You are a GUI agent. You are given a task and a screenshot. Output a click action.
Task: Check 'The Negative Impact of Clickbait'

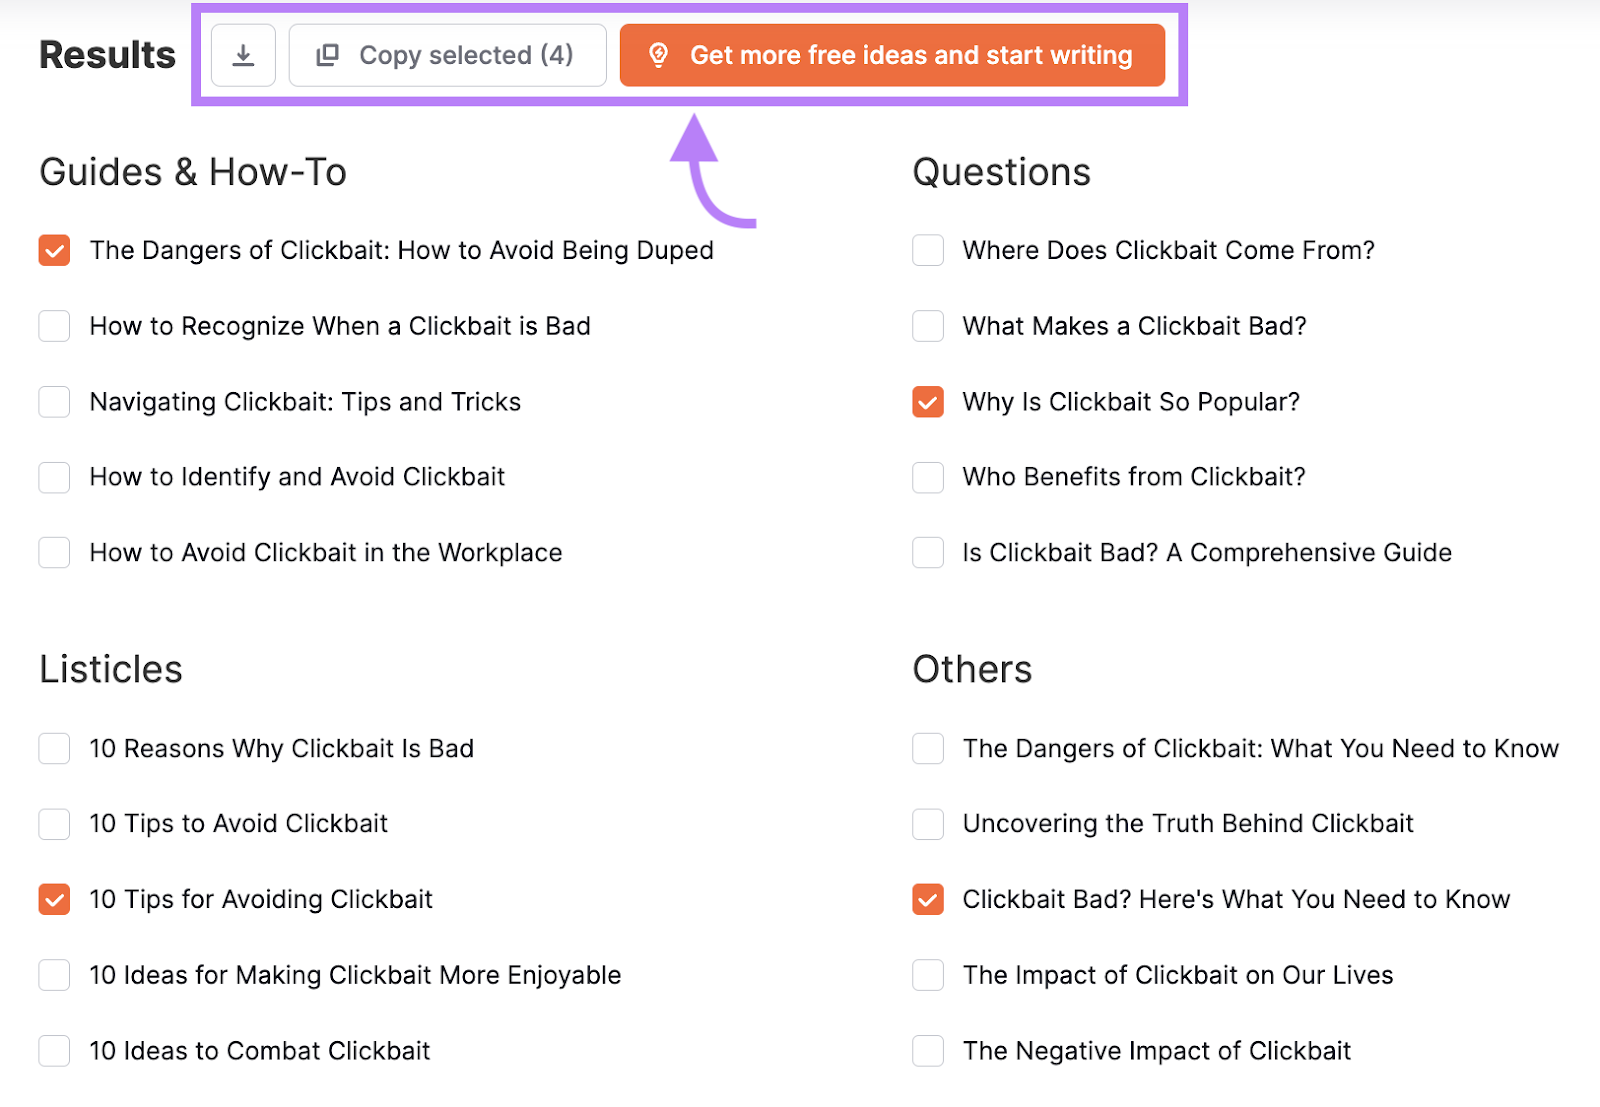(x=928, y=1050)
